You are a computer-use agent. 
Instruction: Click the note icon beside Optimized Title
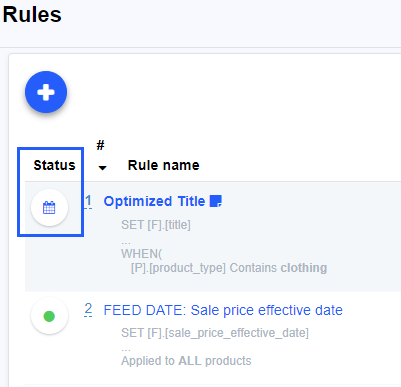[x=216, y=201]
